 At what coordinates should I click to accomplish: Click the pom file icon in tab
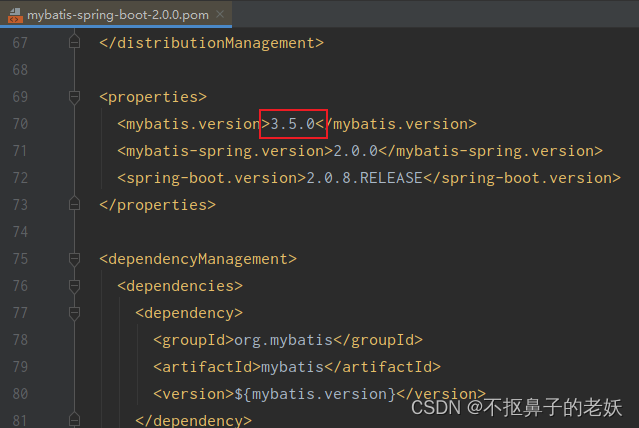click(x=15, y=15)
